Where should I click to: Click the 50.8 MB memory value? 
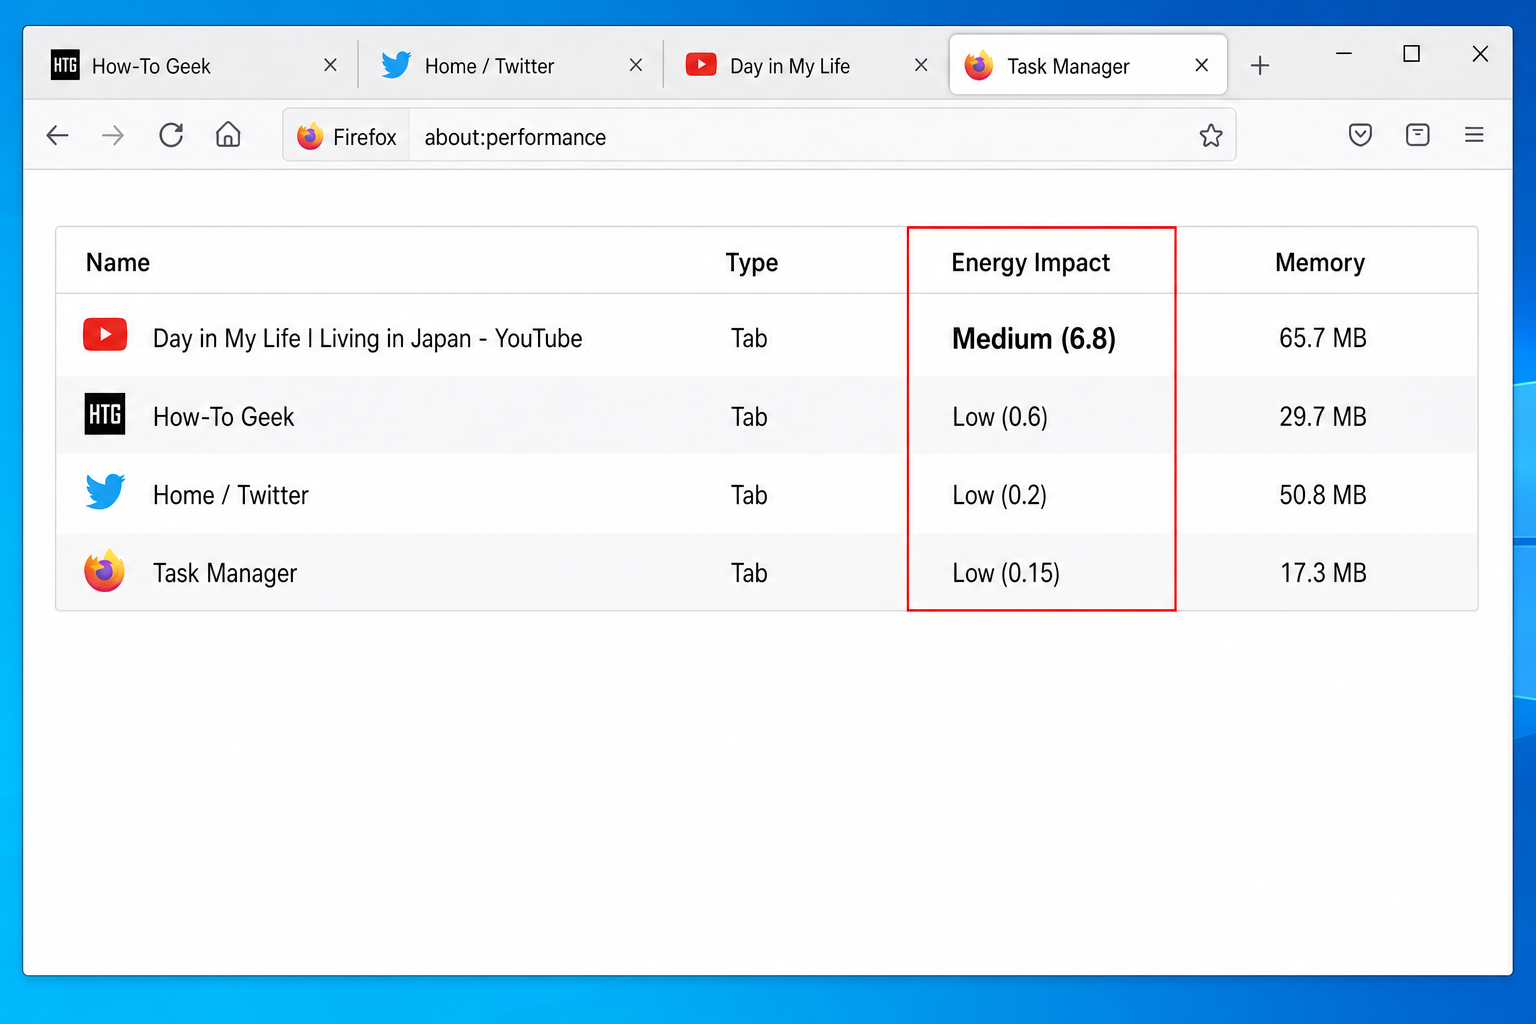1323,495
